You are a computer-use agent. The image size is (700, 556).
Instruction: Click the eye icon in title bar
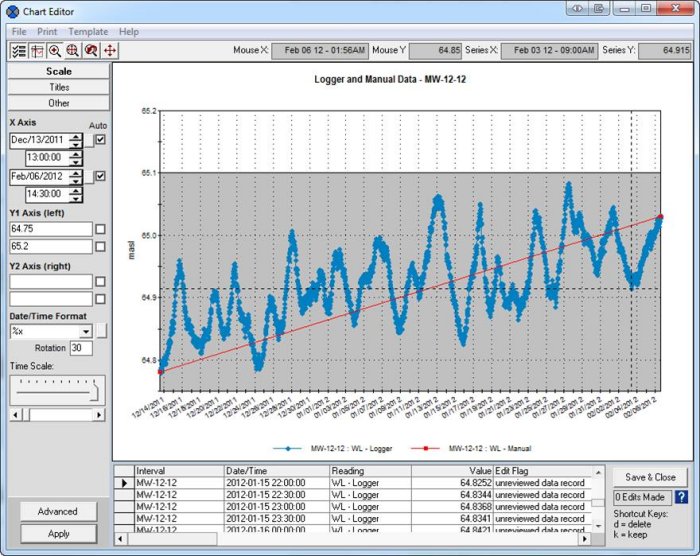pyautogui.click(x=577, y=8)
